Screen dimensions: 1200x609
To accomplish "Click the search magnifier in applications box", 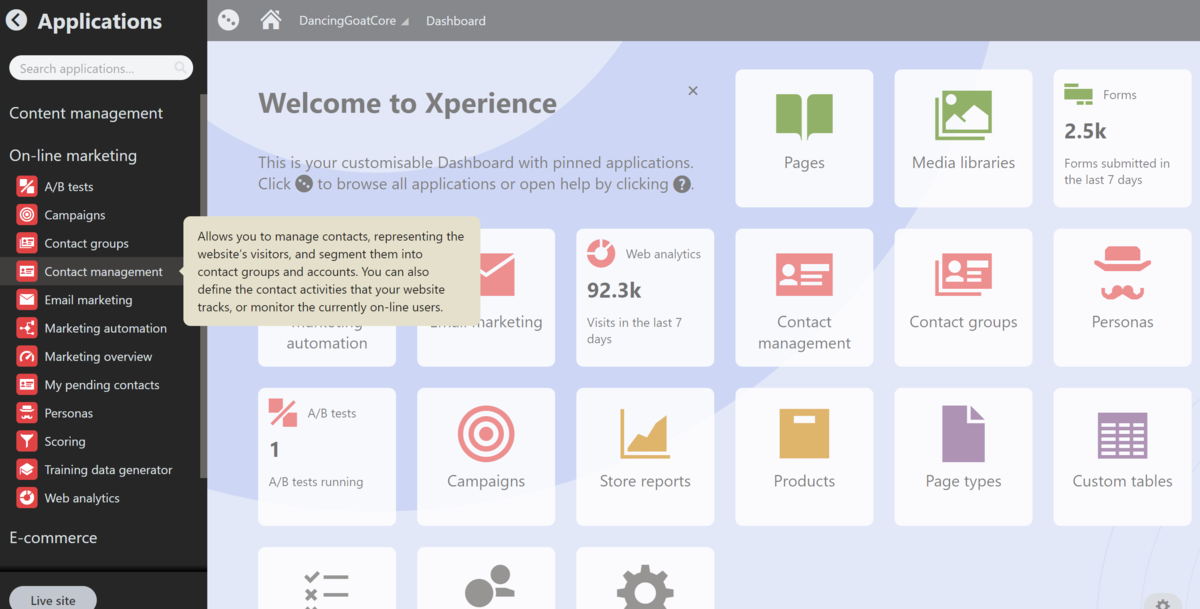I will click(180, 68).
